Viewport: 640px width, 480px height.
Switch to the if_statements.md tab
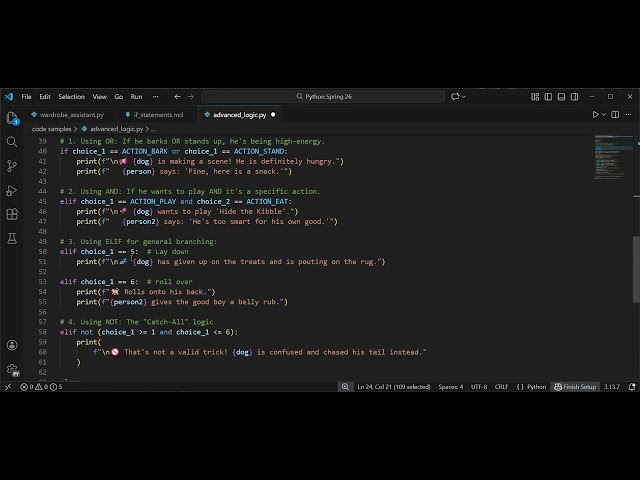pyautogui.click(x=154, y=115)
